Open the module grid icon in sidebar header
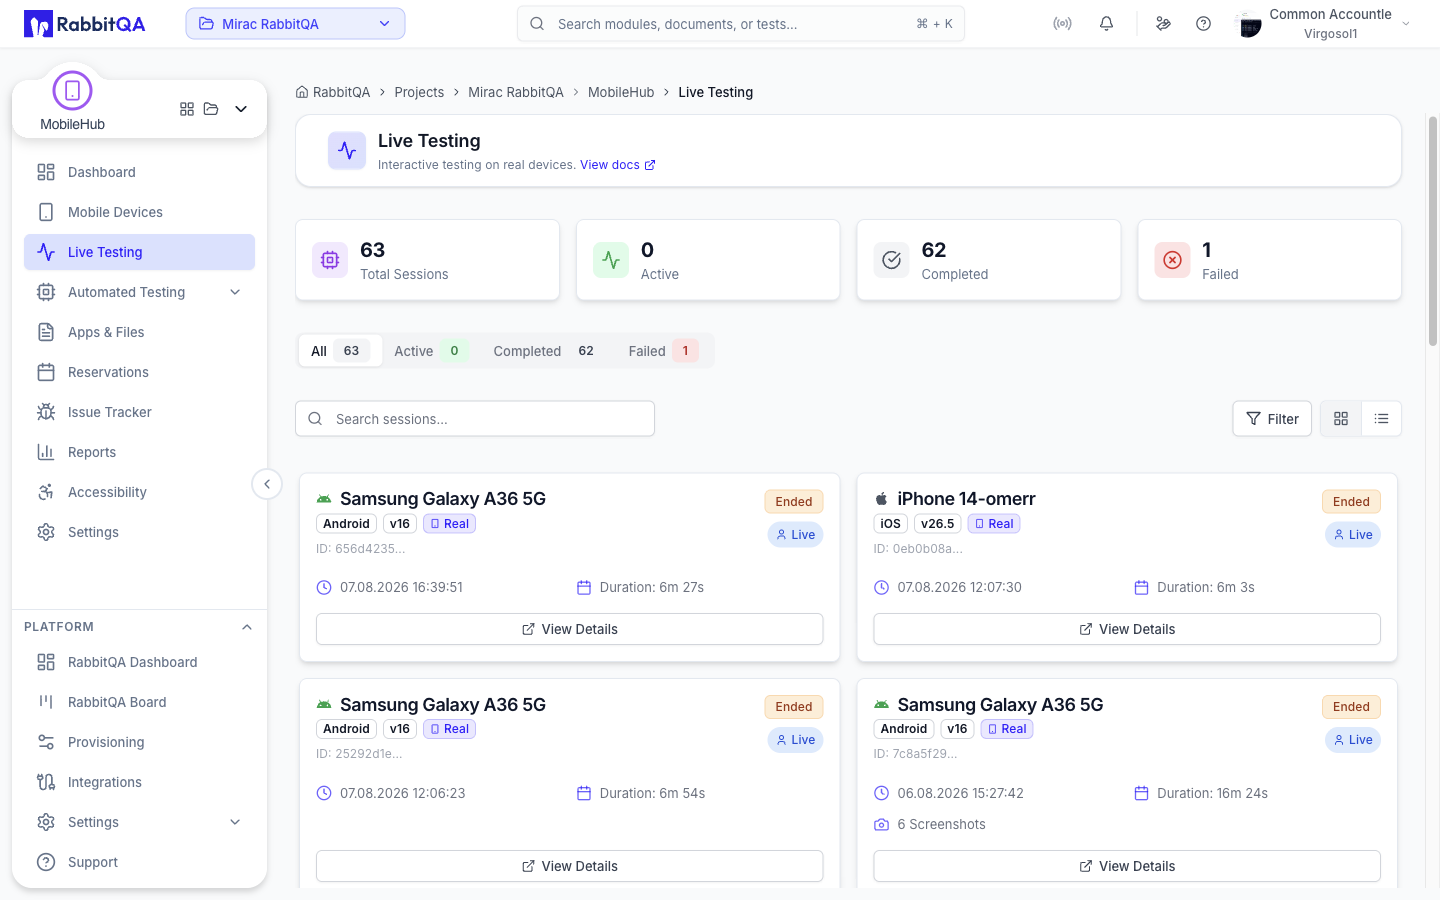 pyautogui.click(x=187, y=109)
